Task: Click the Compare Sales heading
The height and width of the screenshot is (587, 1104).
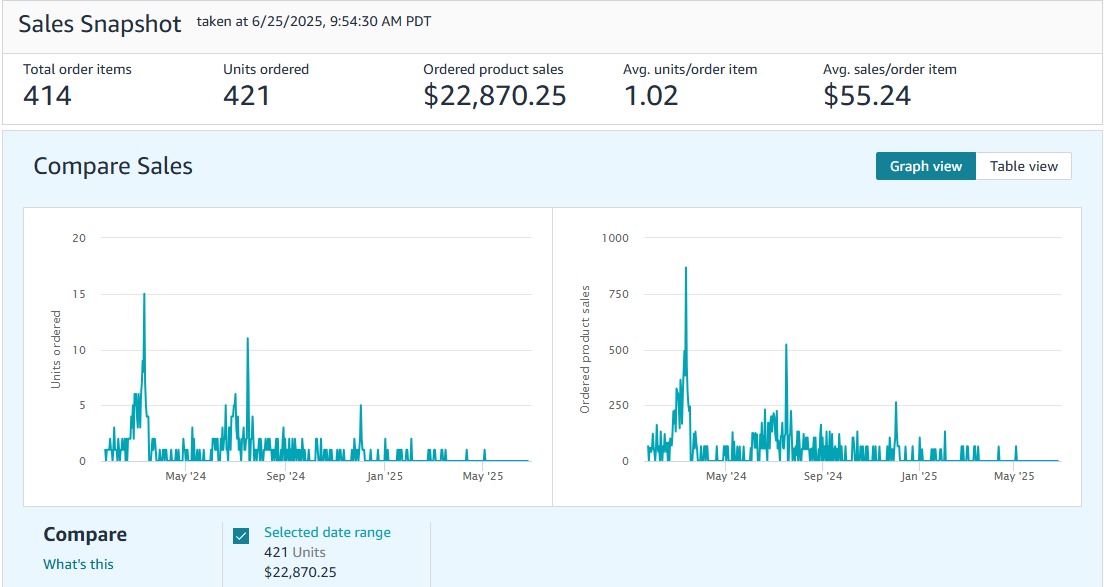Action: pos(113,166)
